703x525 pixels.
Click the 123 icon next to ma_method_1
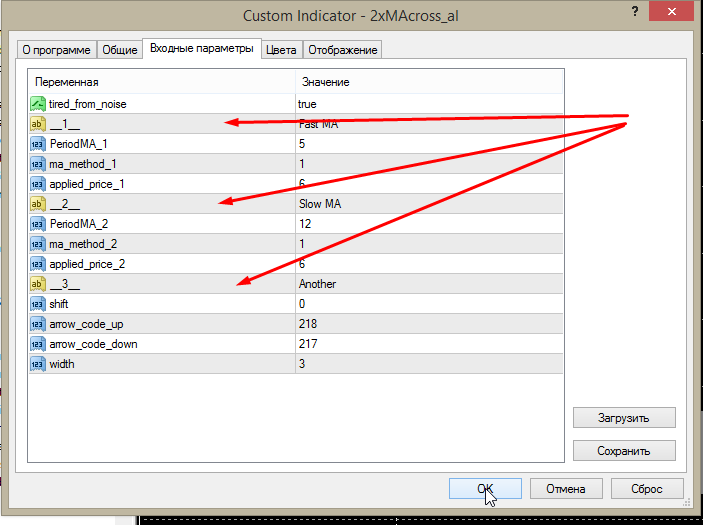click(38, 164)
